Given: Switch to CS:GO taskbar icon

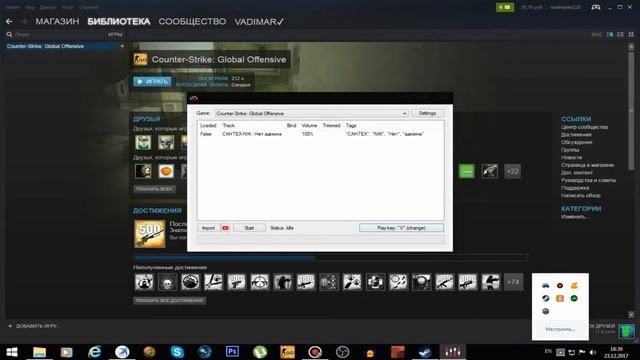Looking at the screenshot, I should click(287, 352).
